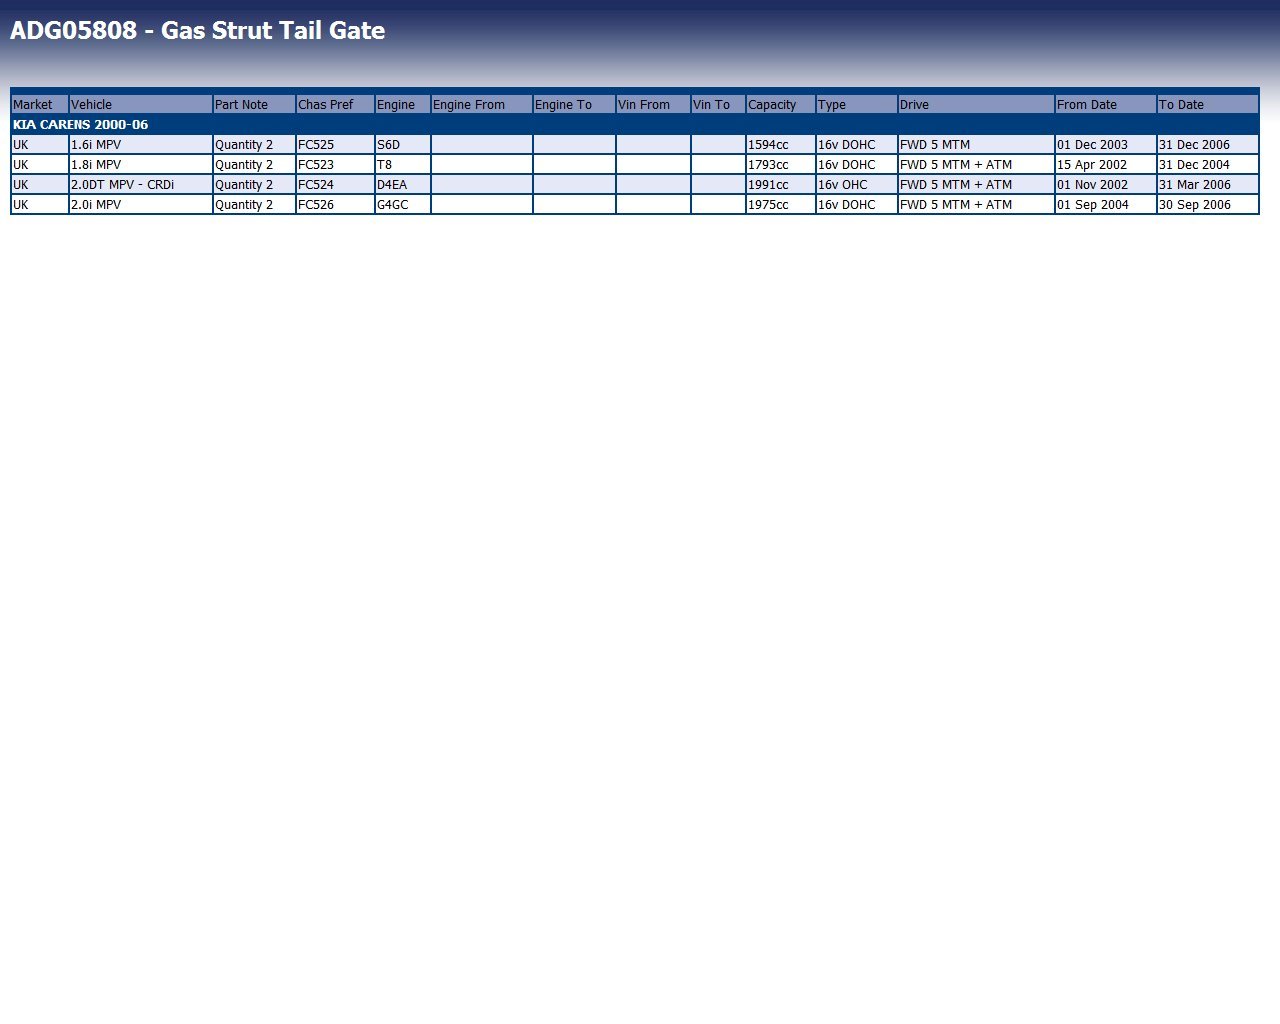
Task: Select the Drive column header
Action: tap(976, 104)
